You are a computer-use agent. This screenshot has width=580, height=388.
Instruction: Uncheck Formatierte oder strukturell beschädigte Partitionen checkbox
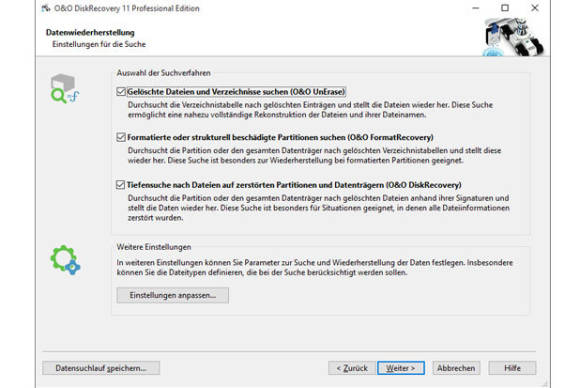[x=121, y=137]
